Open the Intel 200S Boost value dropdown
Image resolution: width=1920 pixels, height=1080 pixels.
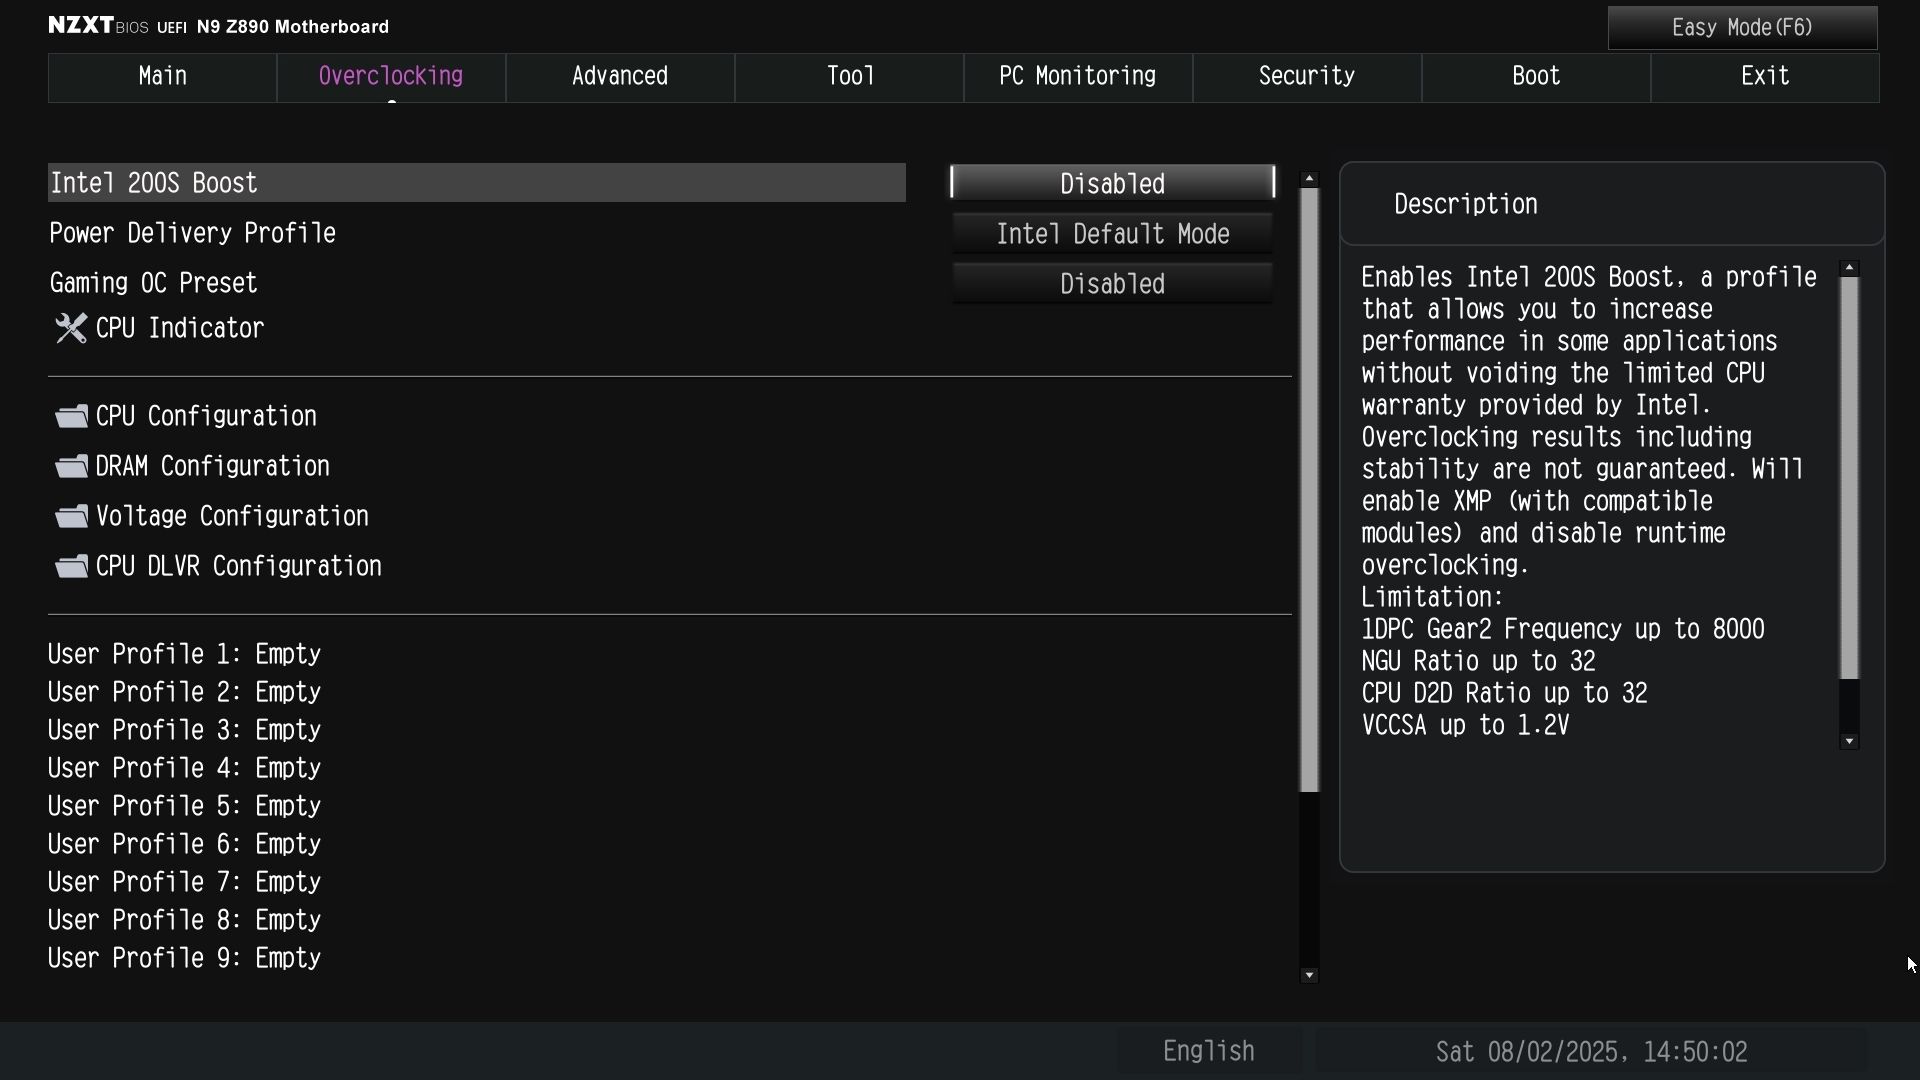[x=1112, y=183]
